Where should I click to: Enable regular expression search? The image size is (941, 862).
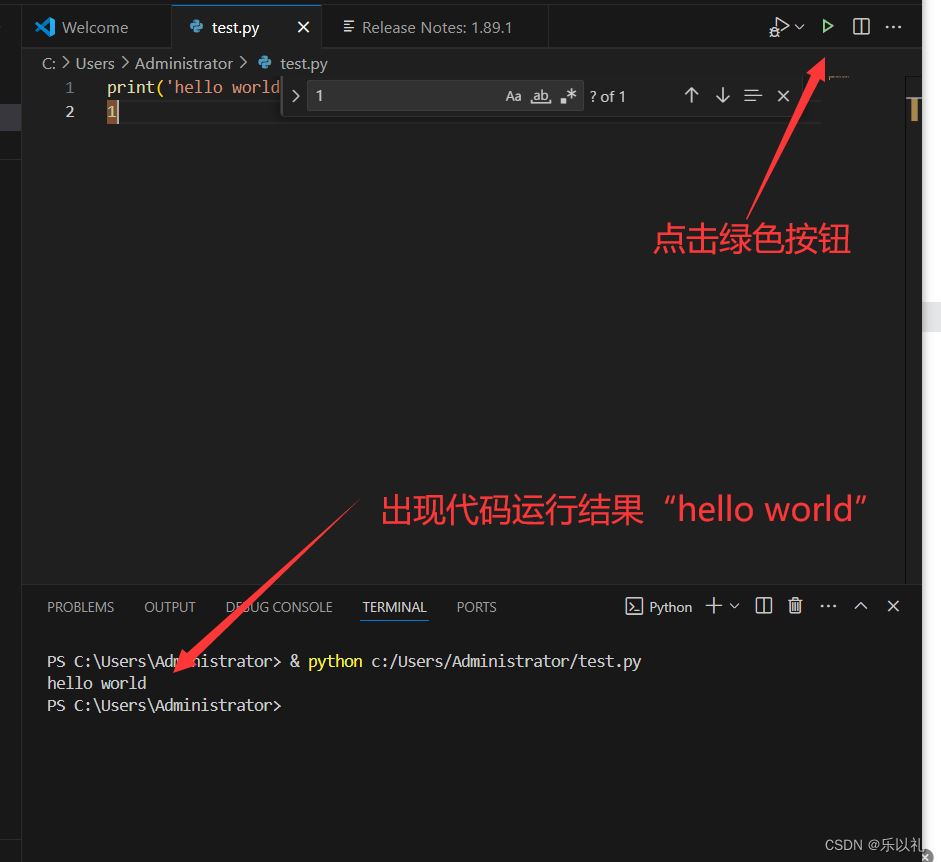(569, 96)
